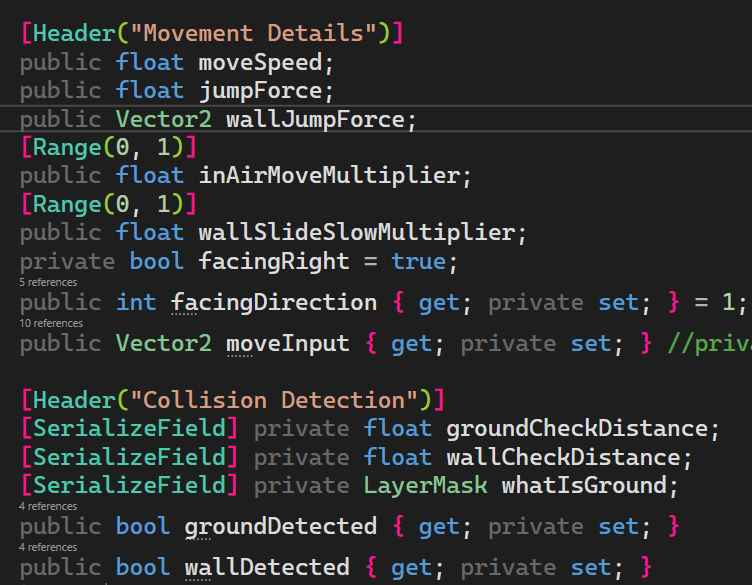Screen dimensions: 752x585
Task: Click the 'int' keyword of facingDirection
Action: (136, 303)
